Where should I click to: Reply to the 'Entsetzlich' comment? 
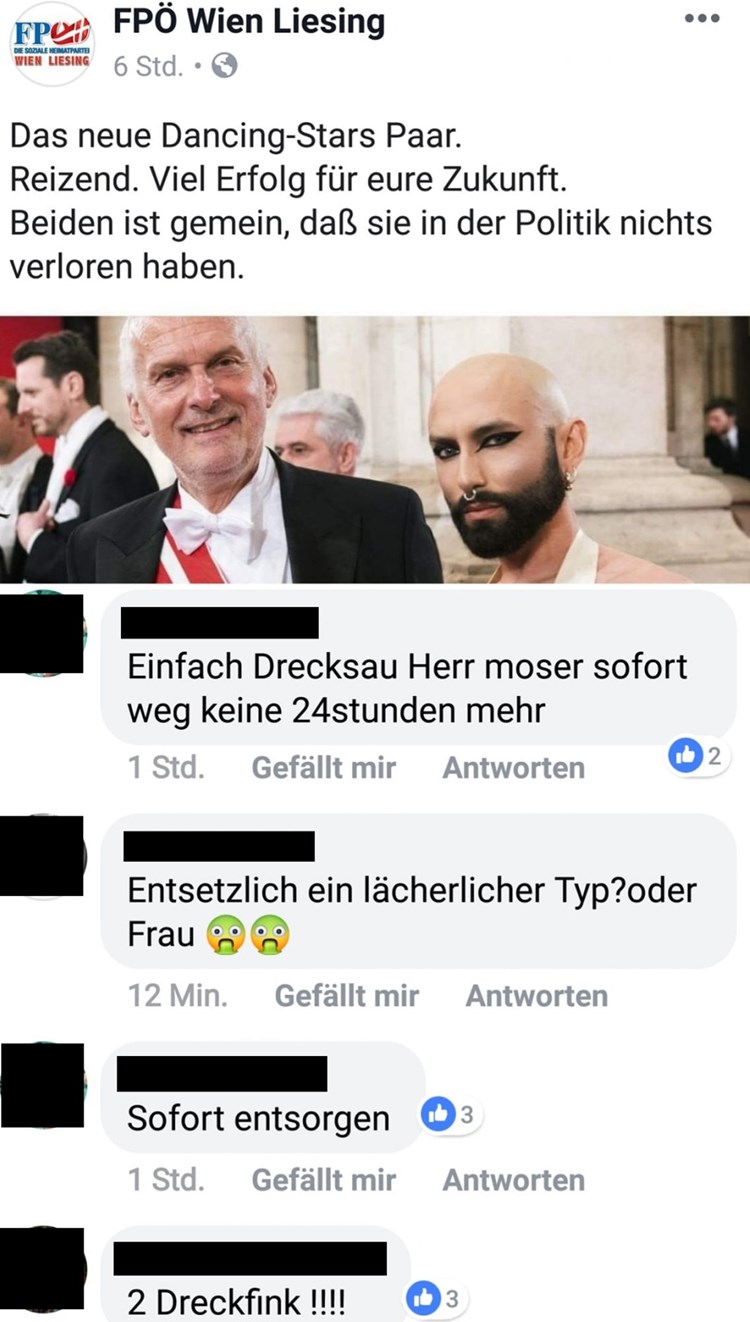(536, 996)
